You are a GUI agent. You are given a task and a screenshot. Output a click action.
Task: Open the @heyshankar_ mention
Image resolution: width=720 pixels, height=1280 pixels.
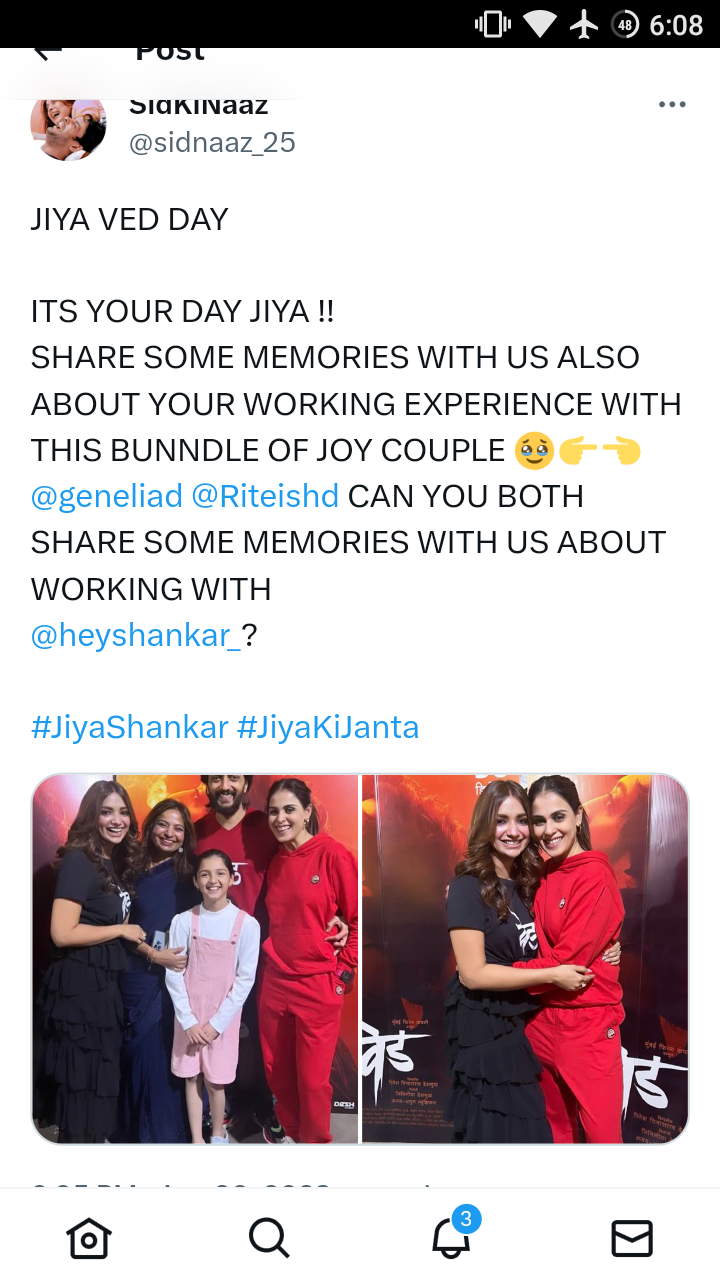coord(136,635)
